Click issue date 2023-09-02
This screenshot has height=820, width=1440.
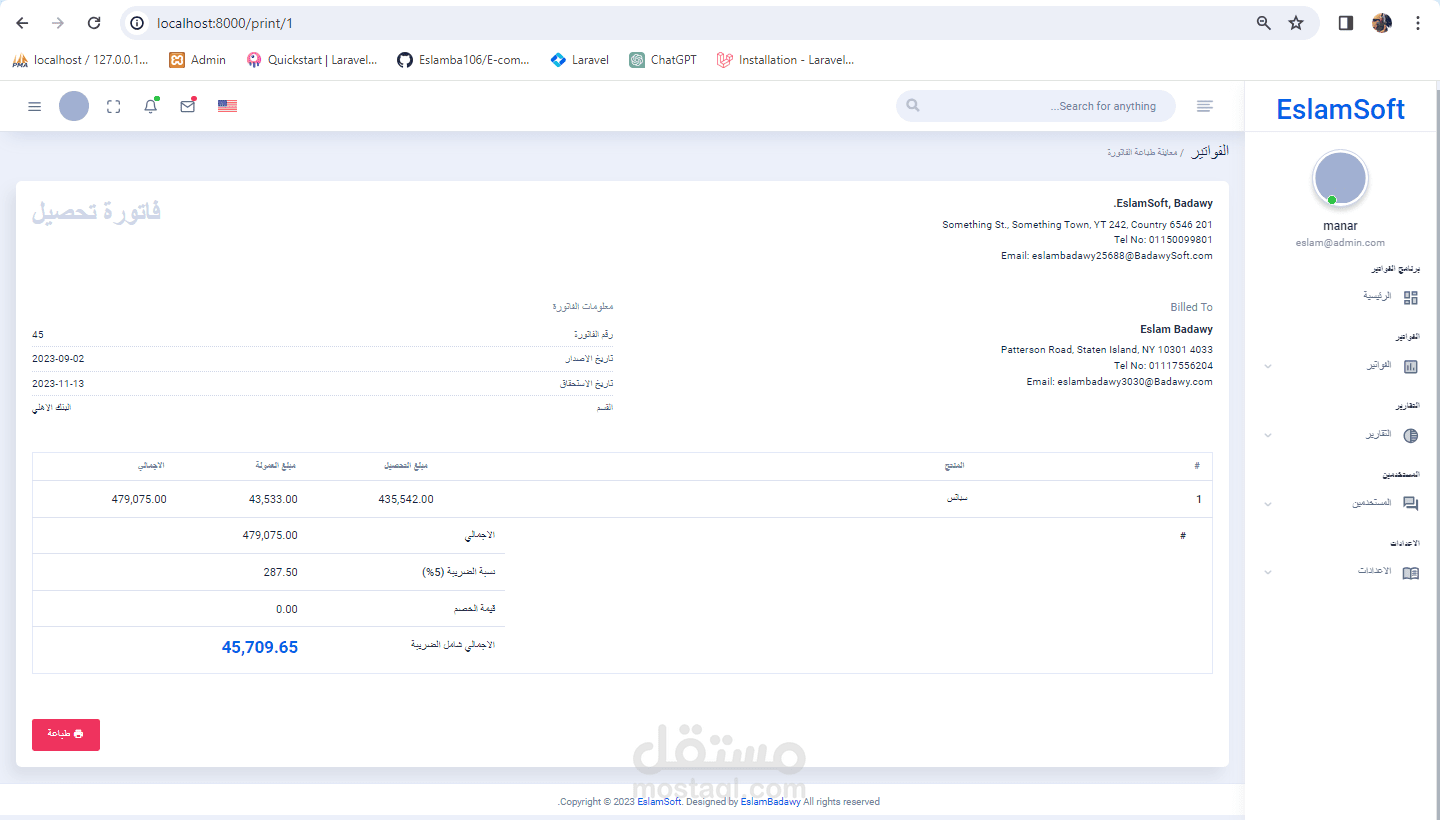(58, 358)
